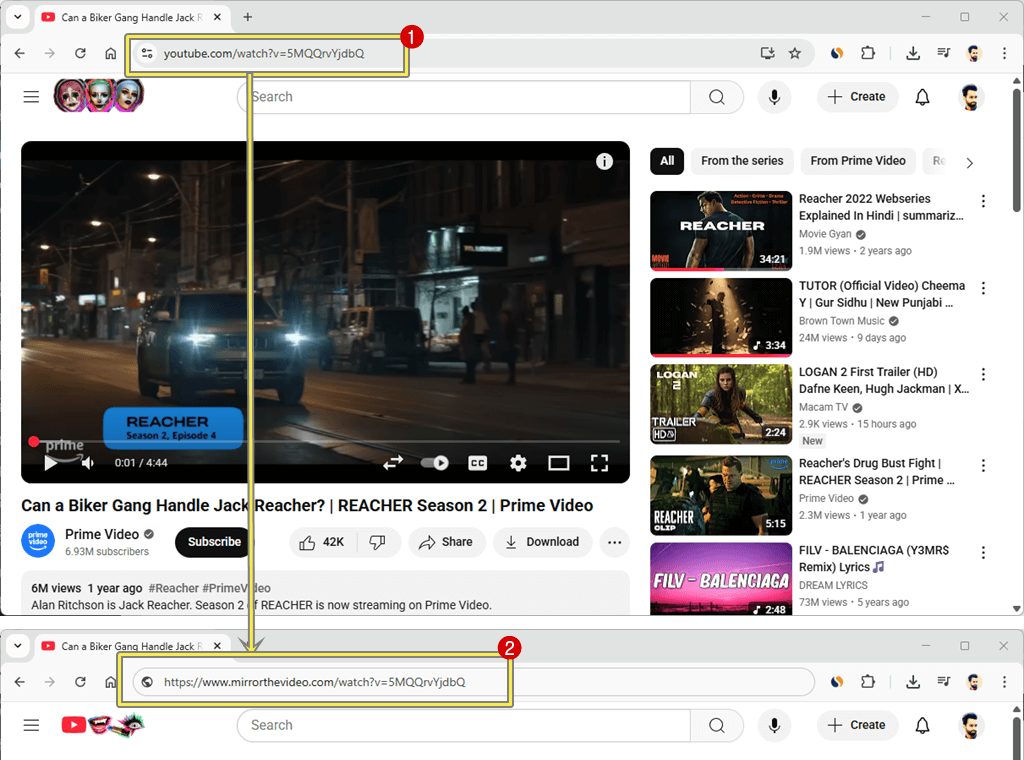Open the guide menu in the bottom window

(x=31, y=725)
